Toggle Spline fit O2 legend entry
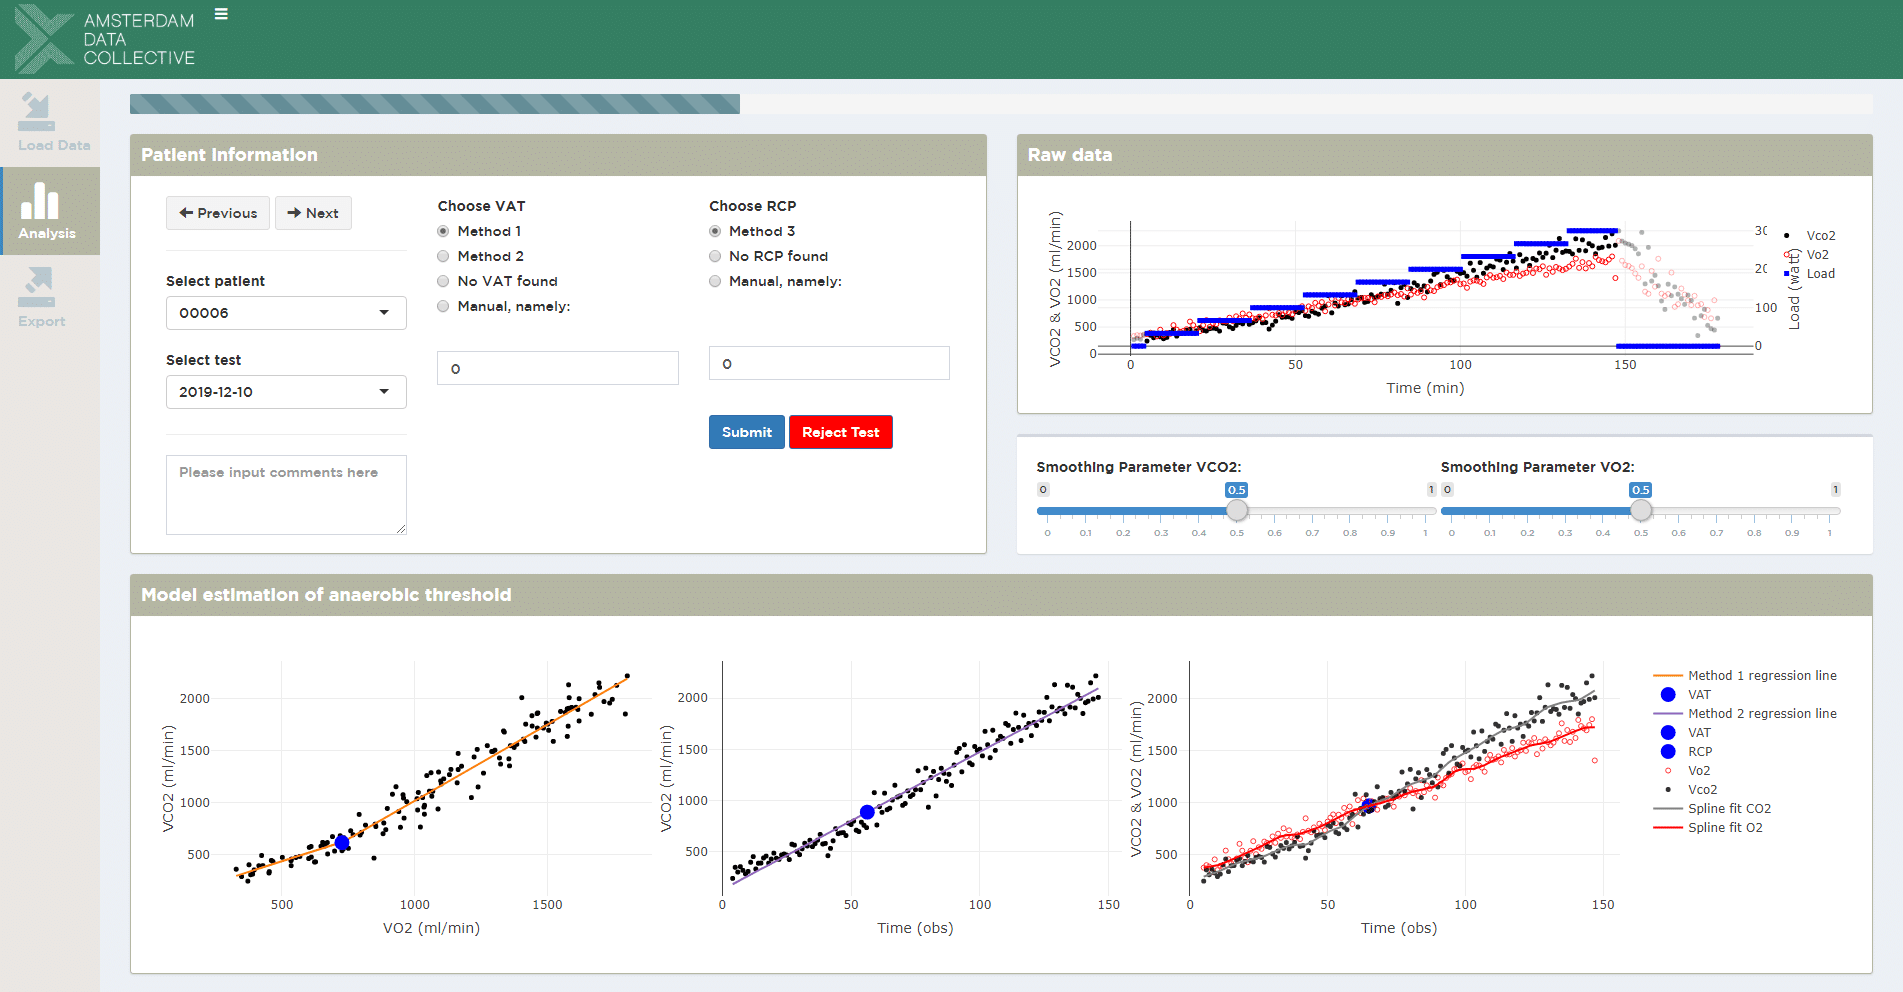The width and height of the screenshot is (1903, 992). pyautogui.click(x=1724, y=827)
